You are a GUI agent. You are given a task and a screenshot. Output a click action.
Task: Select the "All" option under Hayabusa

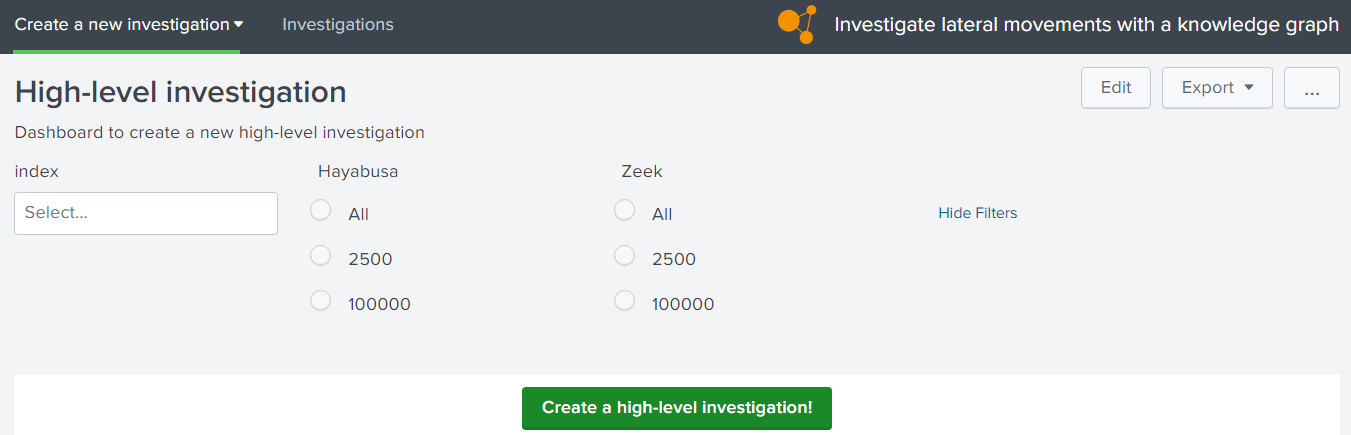[321, 211]
